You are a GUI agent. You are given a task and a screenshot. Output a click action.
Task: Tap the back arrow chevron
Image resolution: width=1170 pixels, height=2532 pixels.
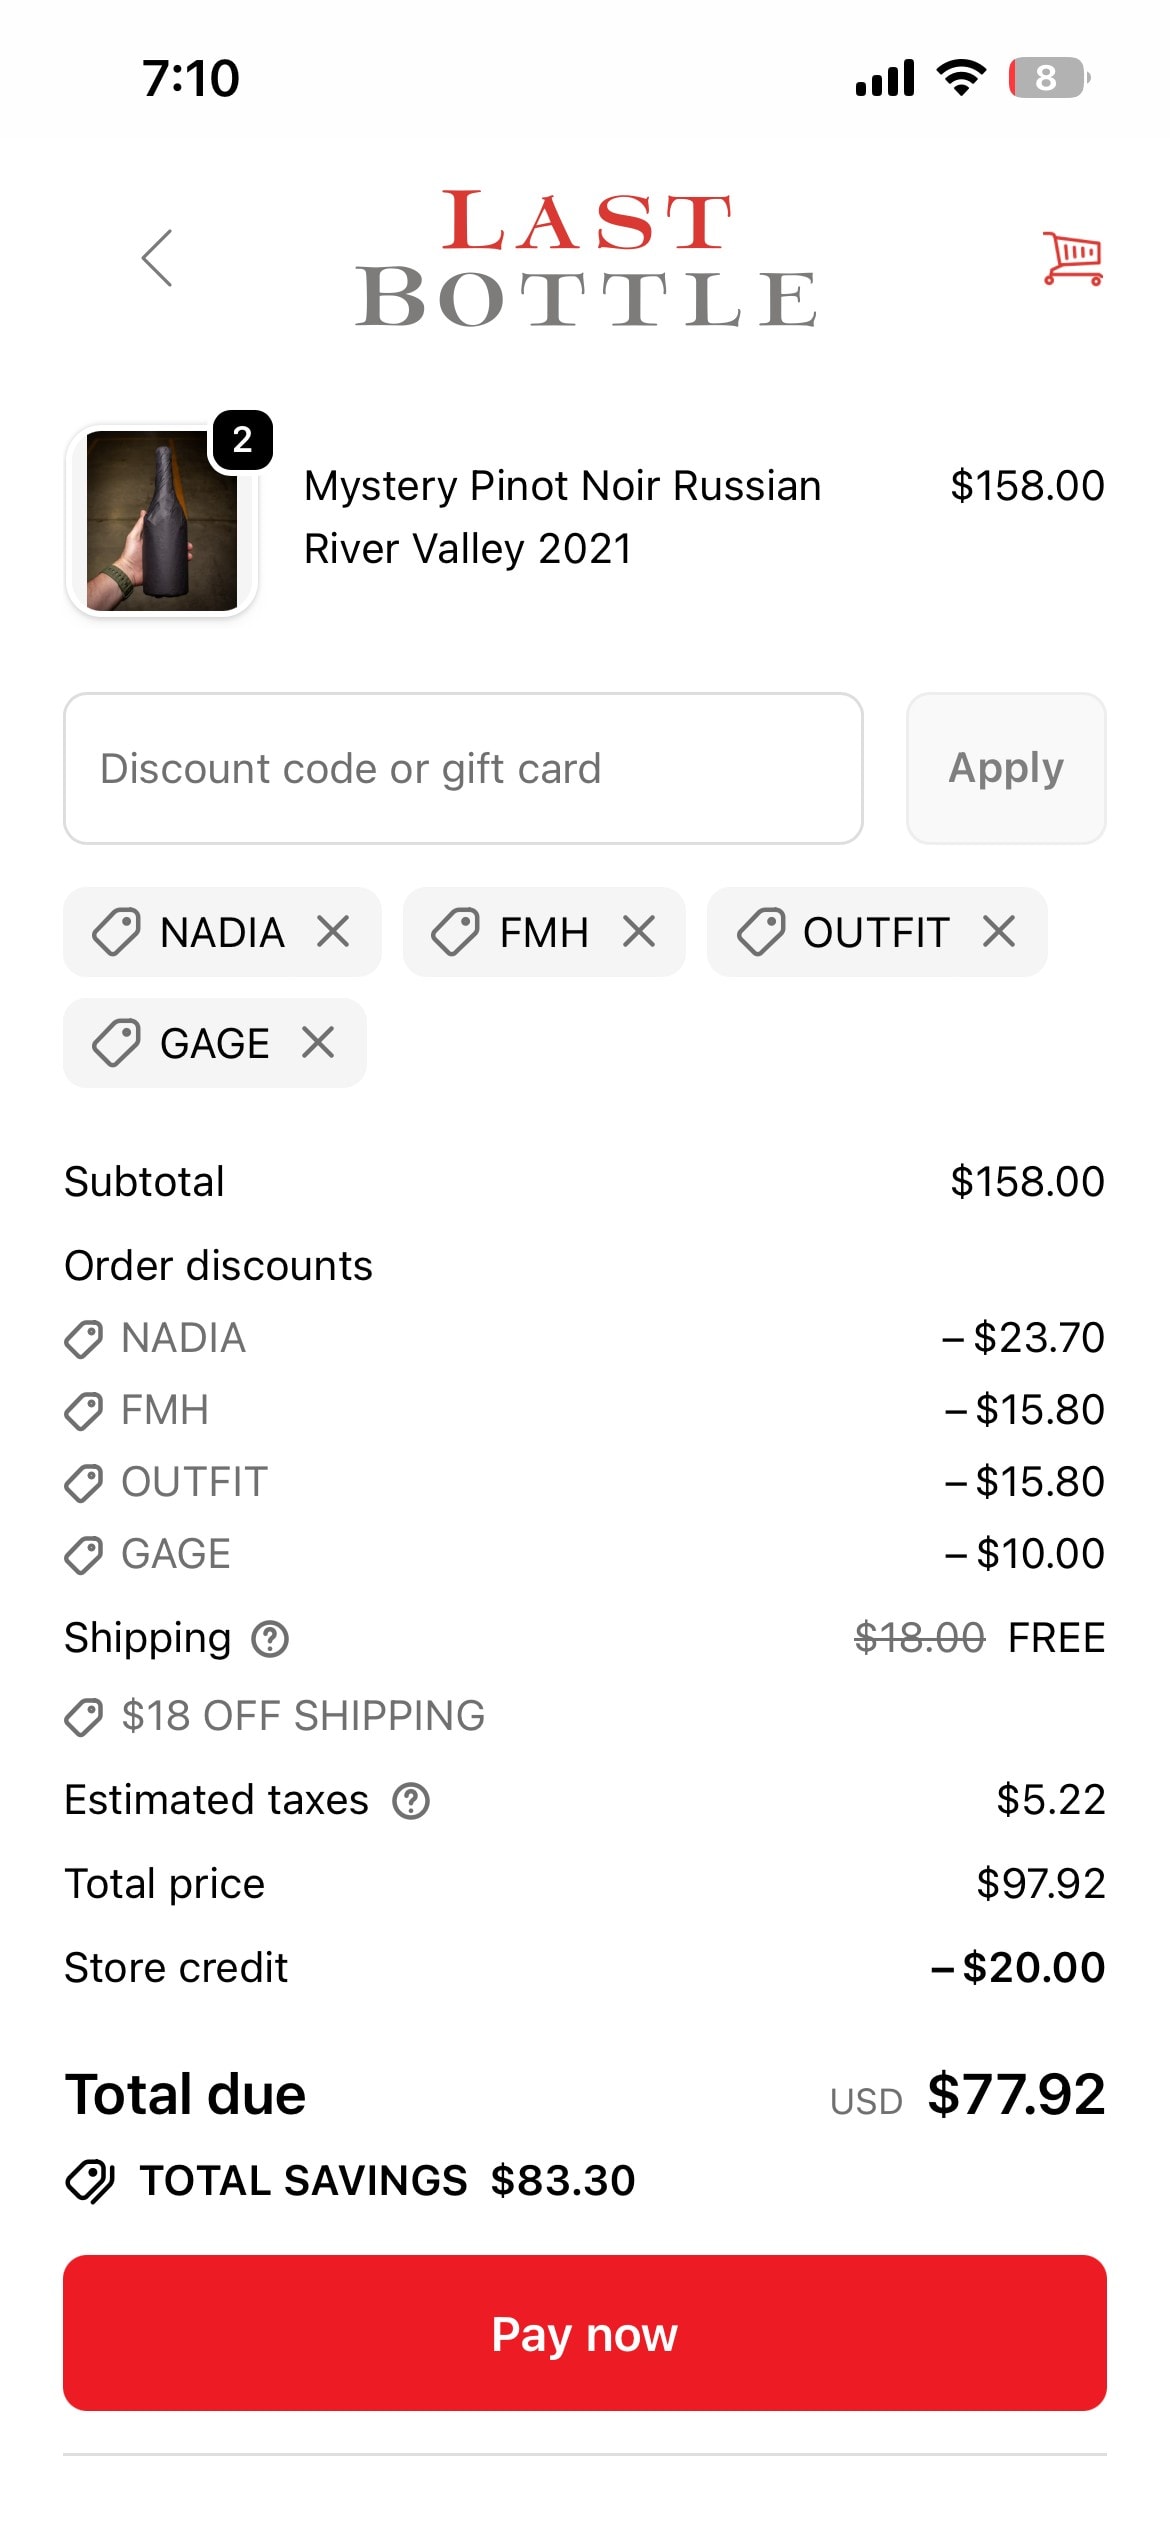(157, 258)
